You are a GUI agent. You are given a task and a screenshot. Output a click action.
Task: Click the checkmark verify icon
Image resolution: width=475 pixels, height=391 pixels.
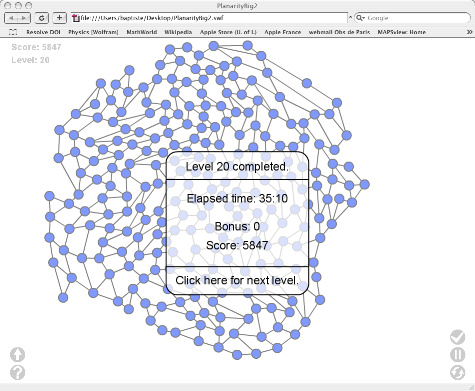coord(458,337)
